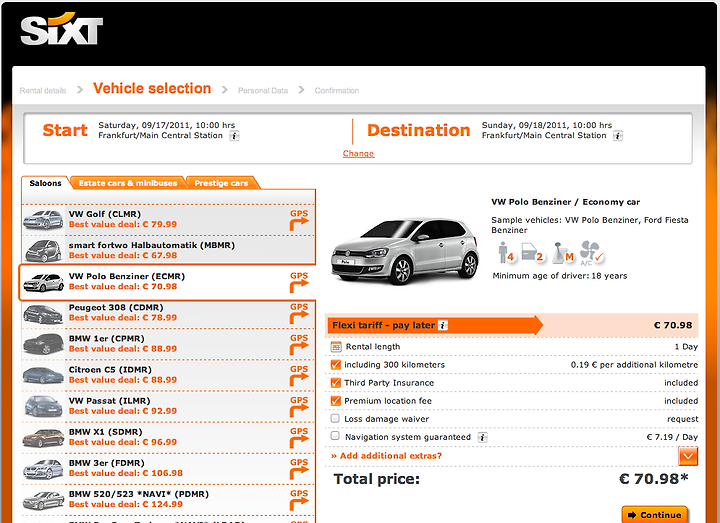Click the BMW X1 car thumbnail

click(x=43, y=438)
